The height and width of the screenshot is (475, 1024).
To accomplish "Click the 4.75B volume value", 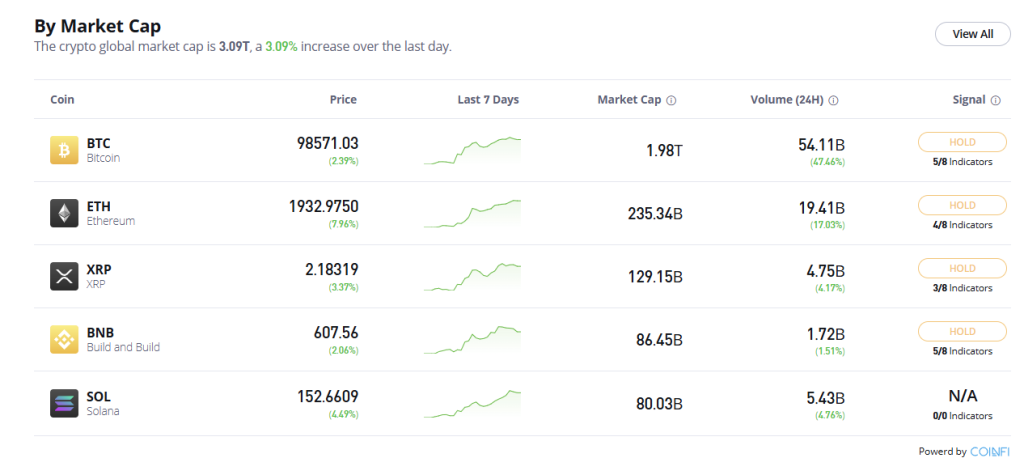I will point(825,271).
